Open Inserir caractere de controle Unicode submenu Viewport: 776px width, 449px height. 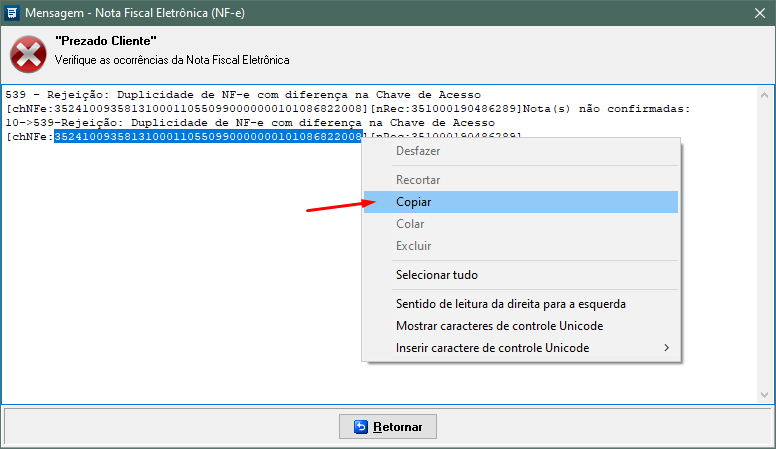492,348
